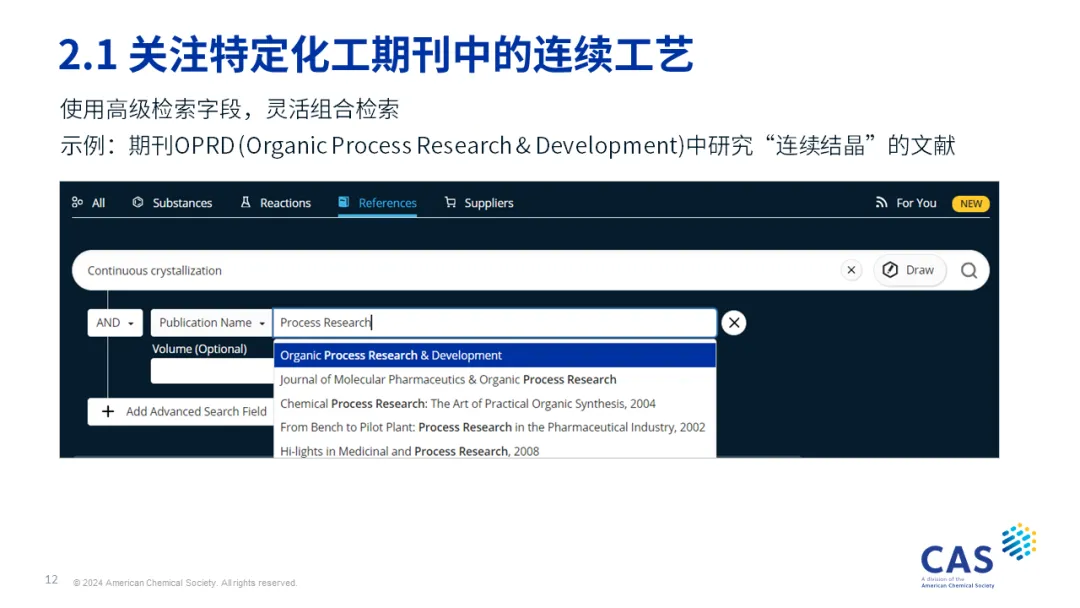This screenshot has width=1080, height=608.
Task: Remove the Publication Name search field
Action: (734, 323)
